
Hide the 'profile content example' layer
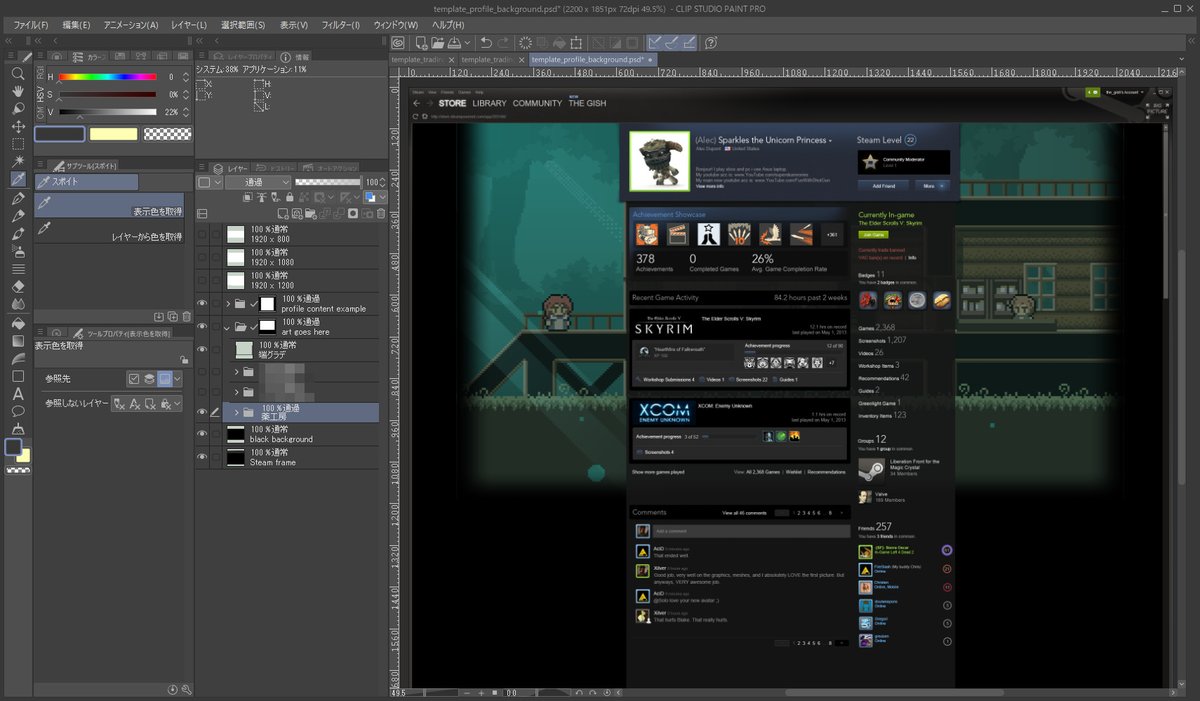pyautogui.click(x=203, y=303)
